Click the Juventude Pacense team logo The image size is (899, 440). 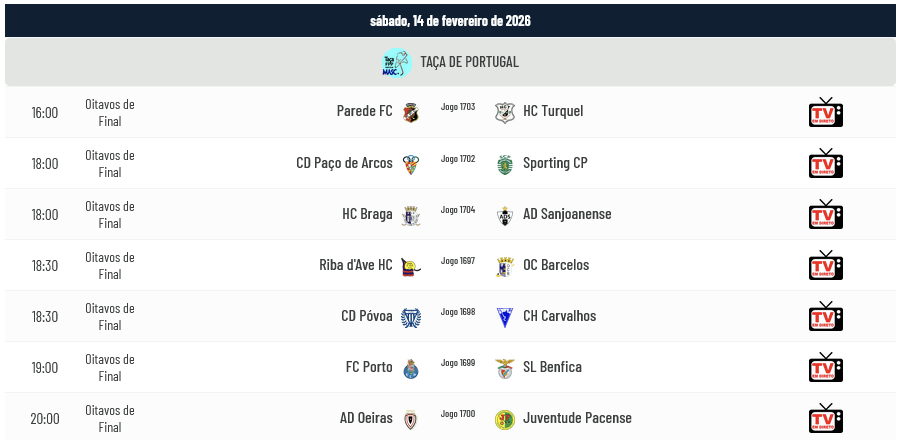tap(504, 419)
